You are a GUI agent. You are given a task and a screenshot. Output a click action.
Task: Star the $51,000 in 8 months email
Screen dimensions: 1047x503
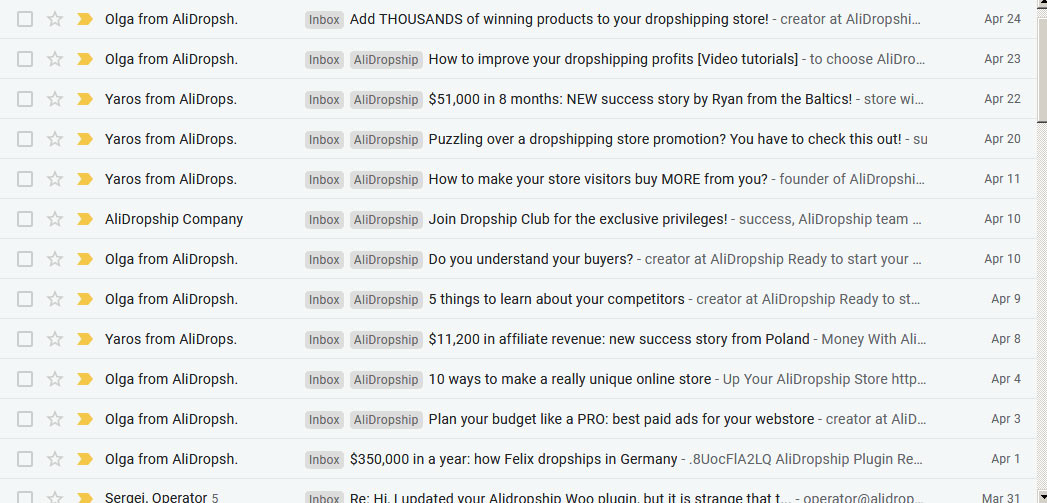pyautogui.click(x=55, y=100)
